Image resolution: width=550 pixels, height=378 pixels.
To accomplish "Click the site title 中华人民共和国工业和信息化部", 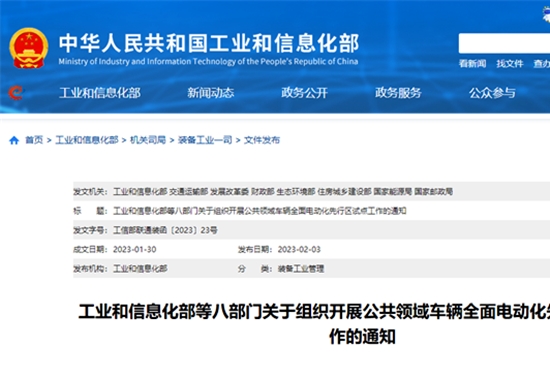I will 209,43.
